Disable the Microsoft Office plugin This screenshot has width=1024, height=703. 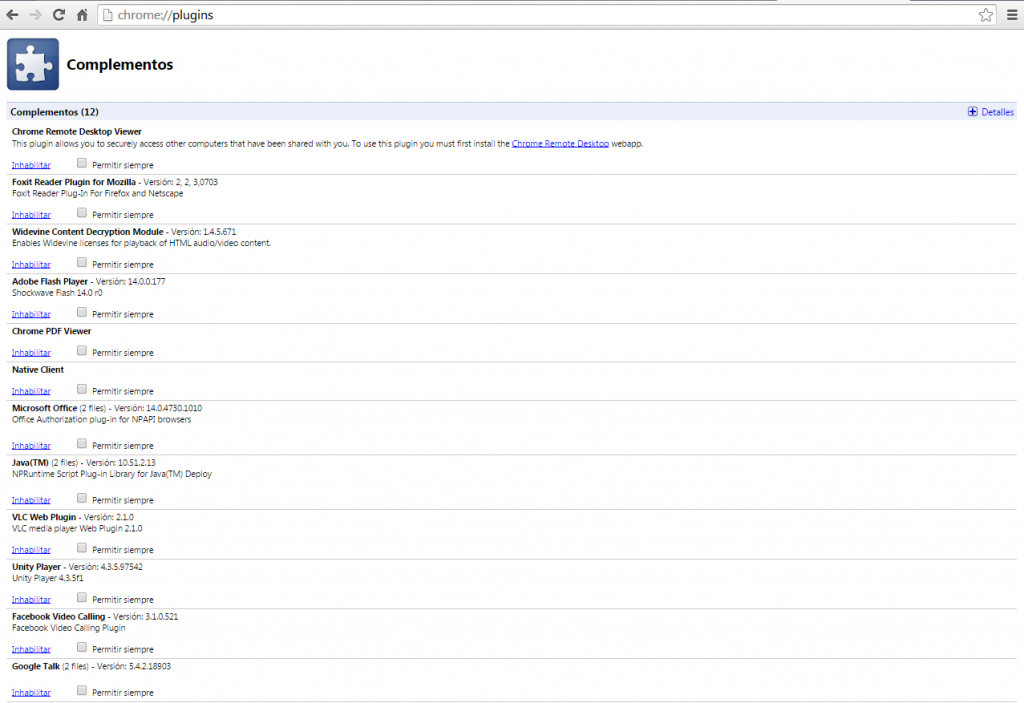tap(30, 445)
